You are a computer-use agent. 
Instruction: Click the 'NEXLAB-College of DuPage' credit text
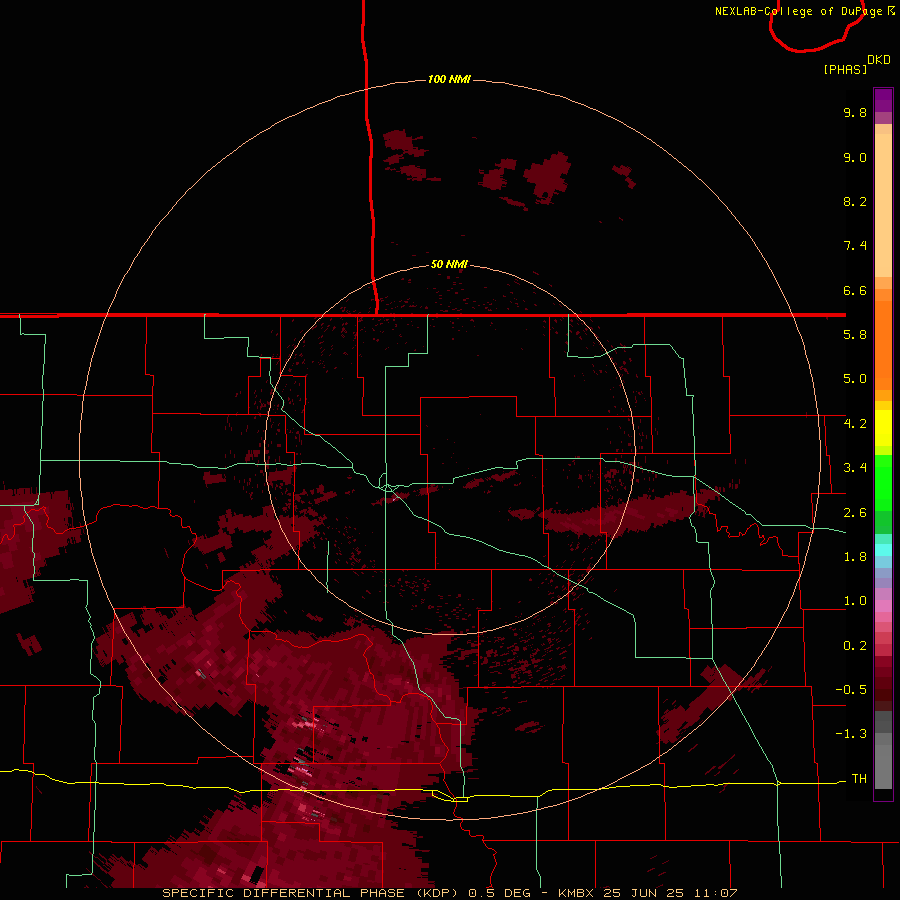pos(801,11)
